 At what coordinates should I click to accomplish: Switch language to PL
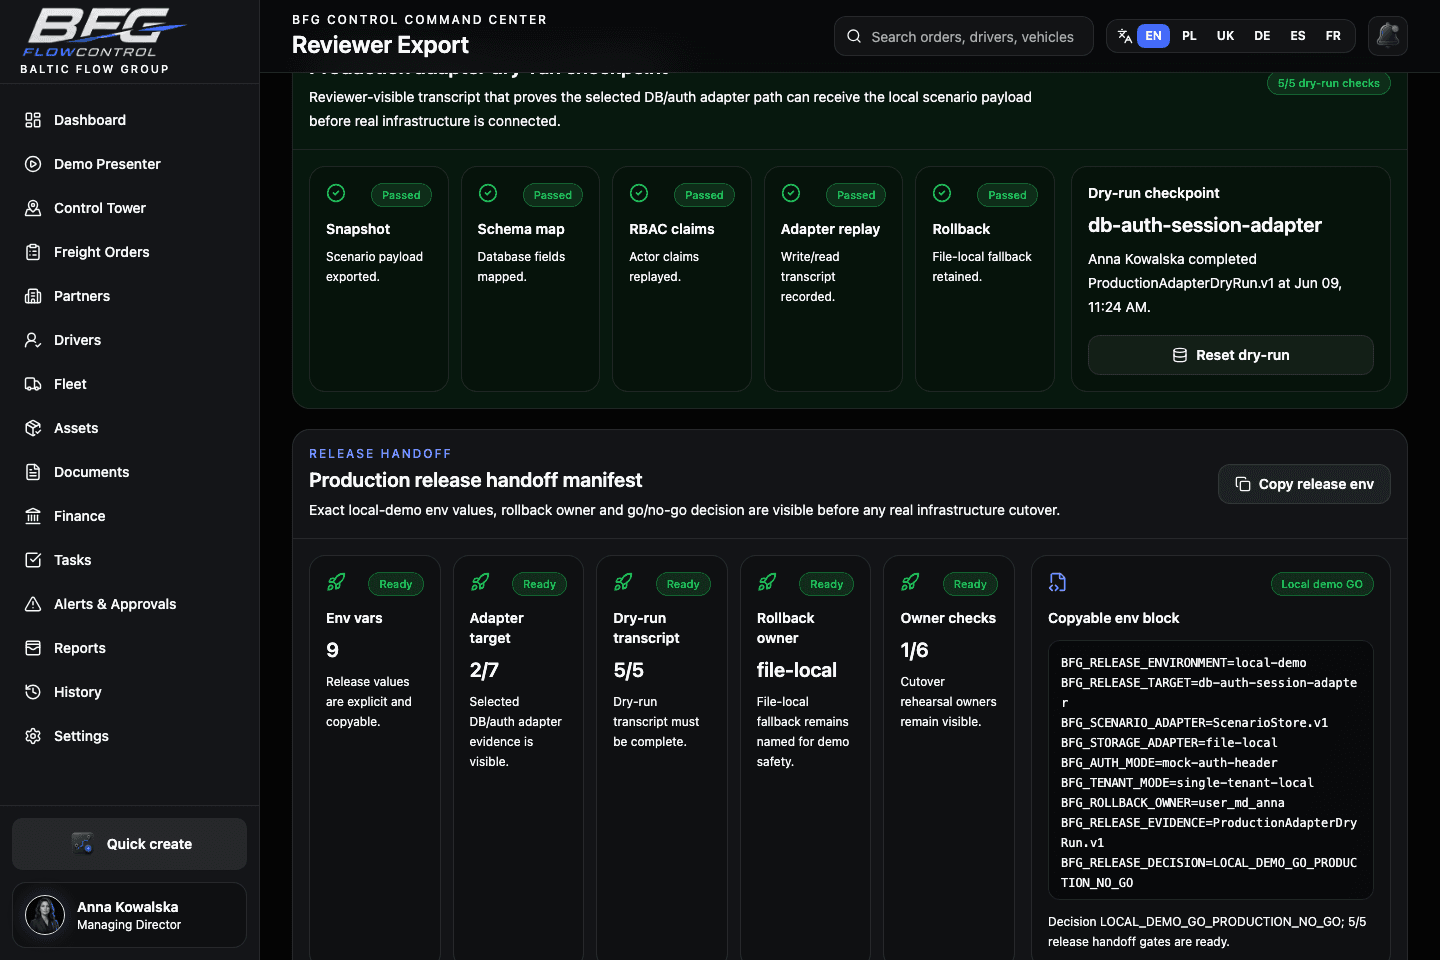[1189, 36]
